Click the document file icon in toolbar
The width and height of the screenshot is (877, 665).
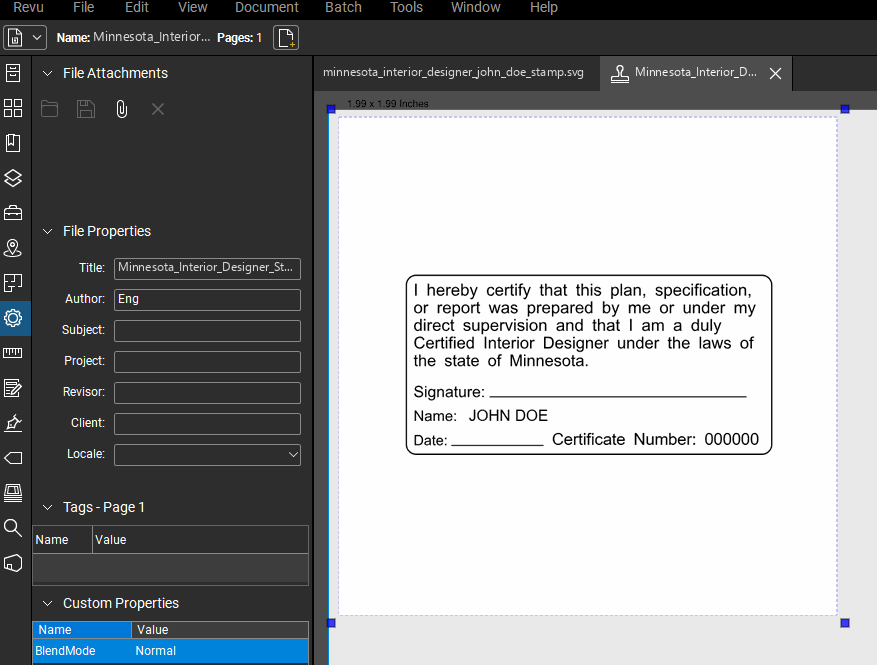[15, 37]
